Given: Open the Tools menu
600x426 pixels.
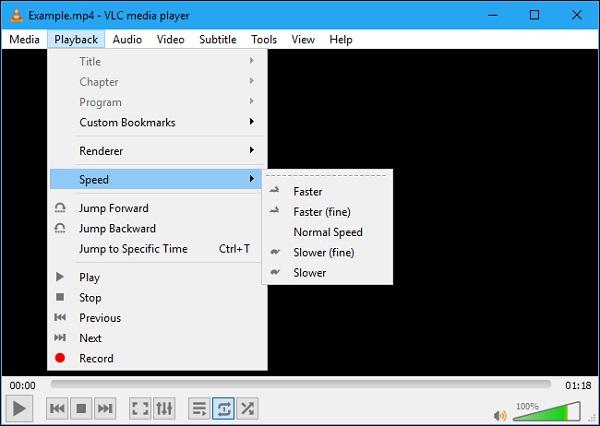Looking at the screenshot, I should [x=264, y=39].
